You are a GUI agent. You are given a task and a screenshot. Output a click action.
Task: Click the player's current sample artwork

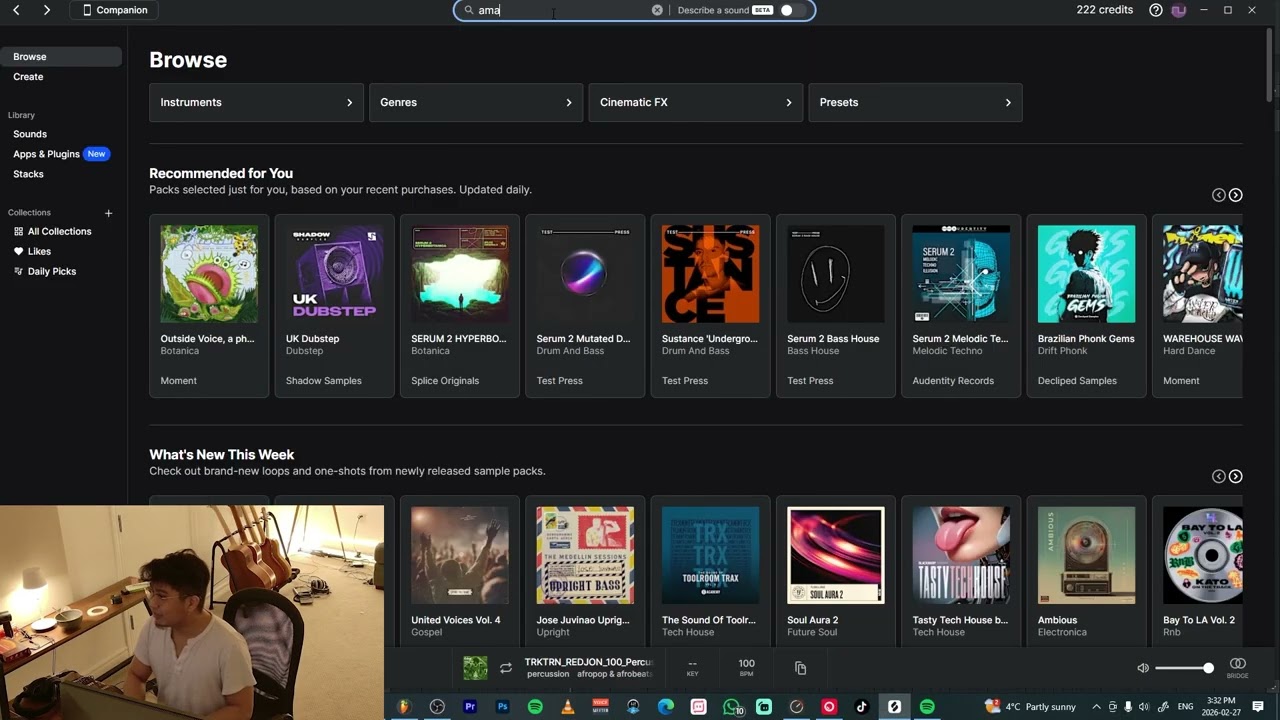click(475, 668)
